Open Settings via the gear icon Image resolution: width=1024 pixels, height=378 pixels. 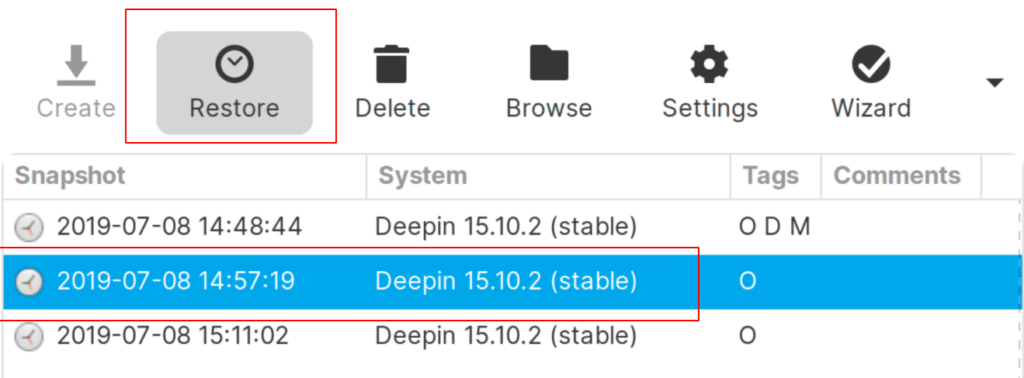click(709, 65)
